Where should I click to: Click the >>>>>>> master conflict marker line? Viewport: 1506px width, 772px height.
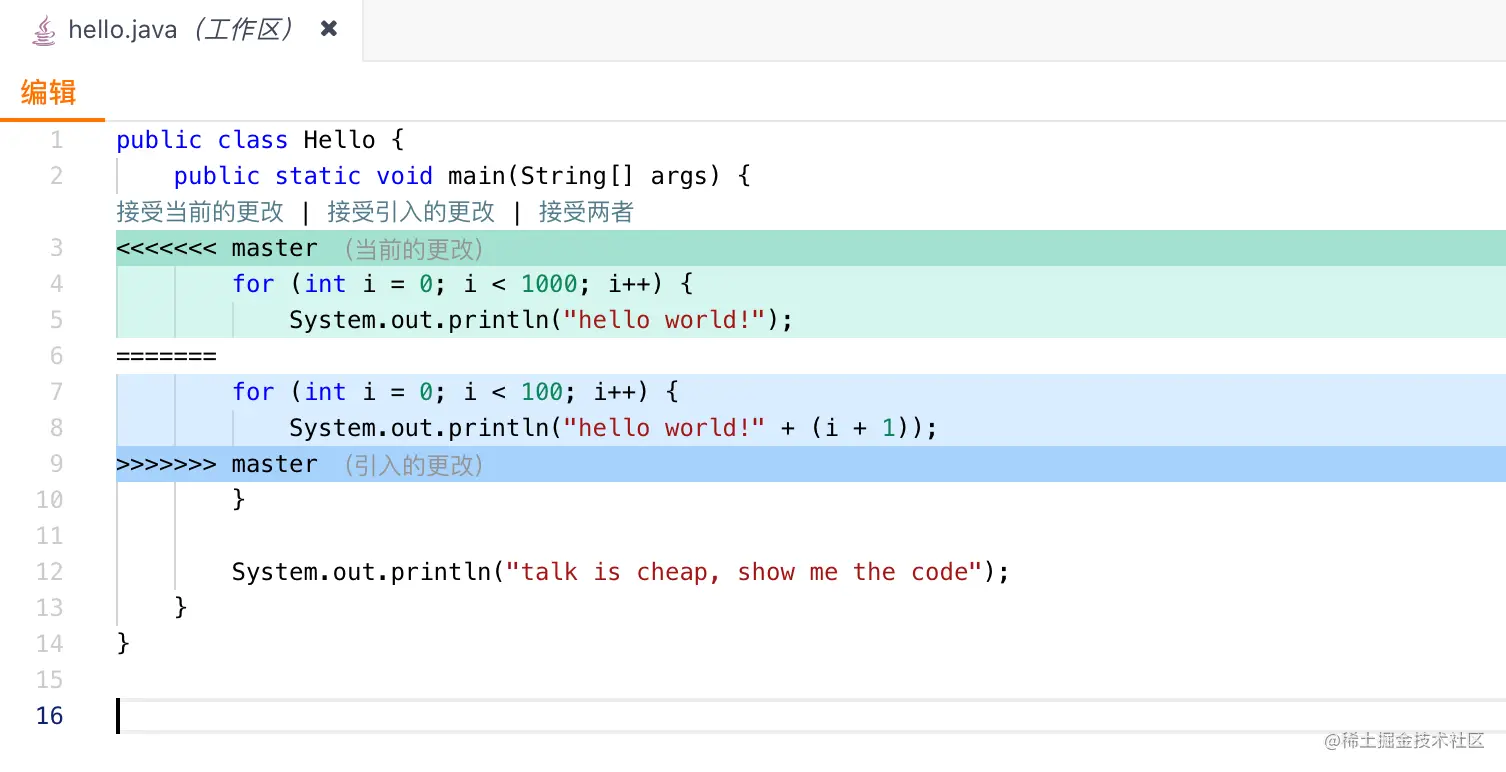tap(811, 464)
